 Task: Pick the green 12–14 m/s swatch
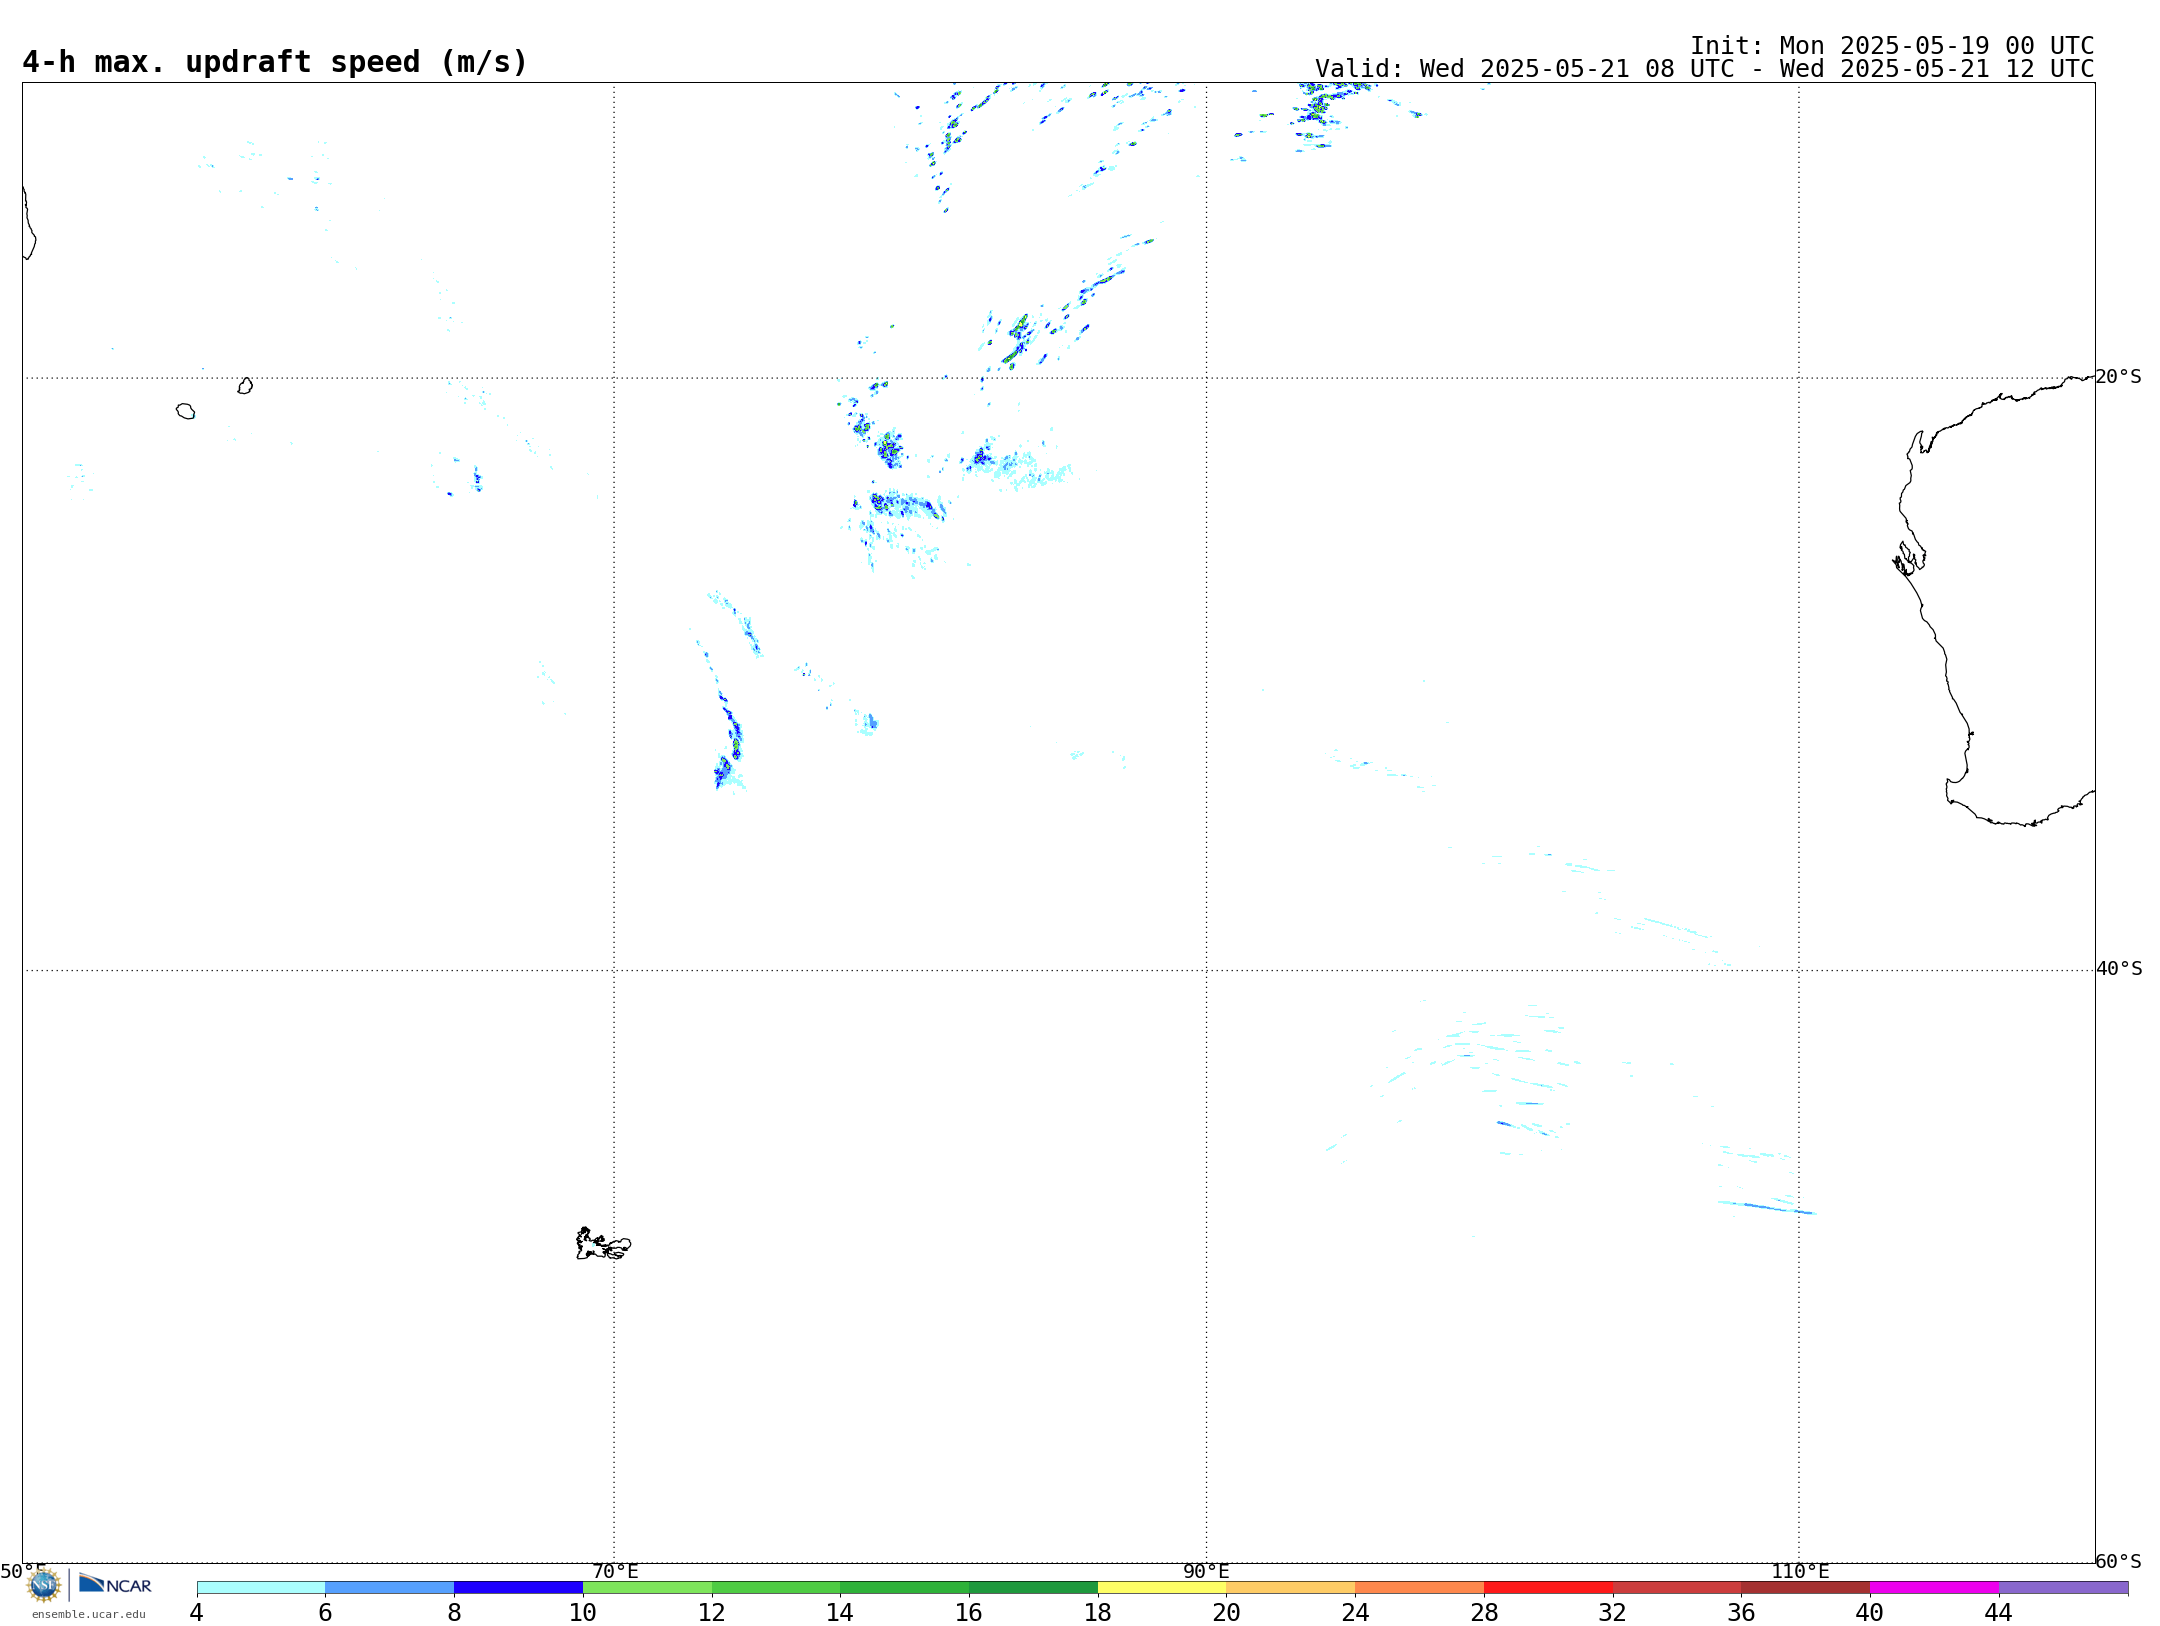776,1588
